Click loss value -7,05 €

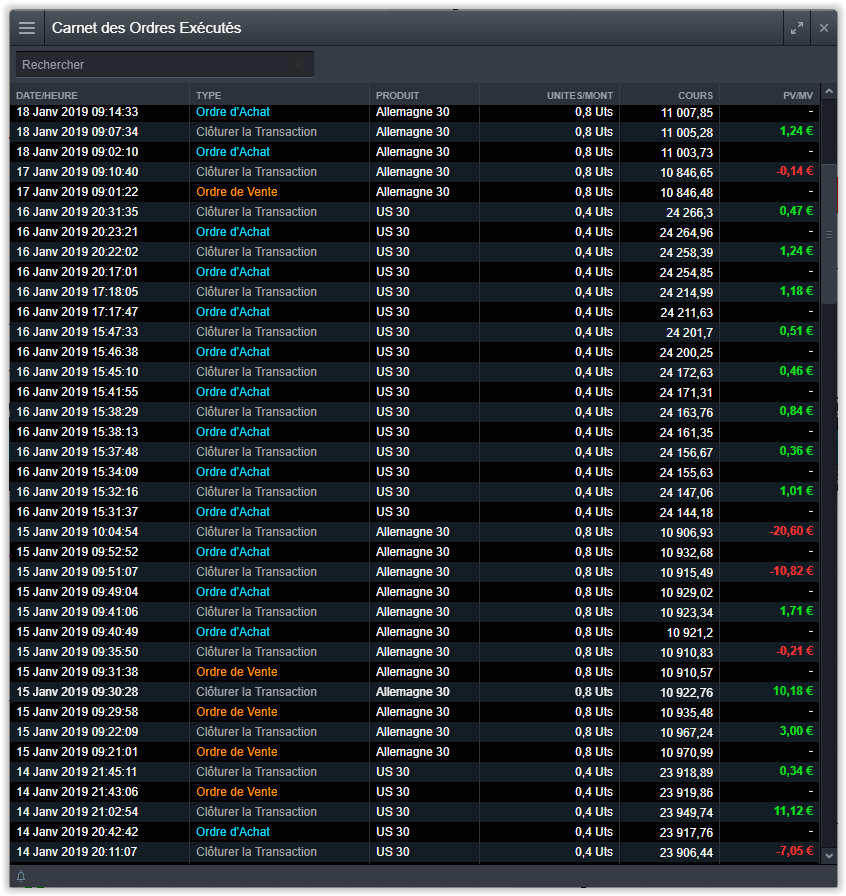[x=795, y=851]
